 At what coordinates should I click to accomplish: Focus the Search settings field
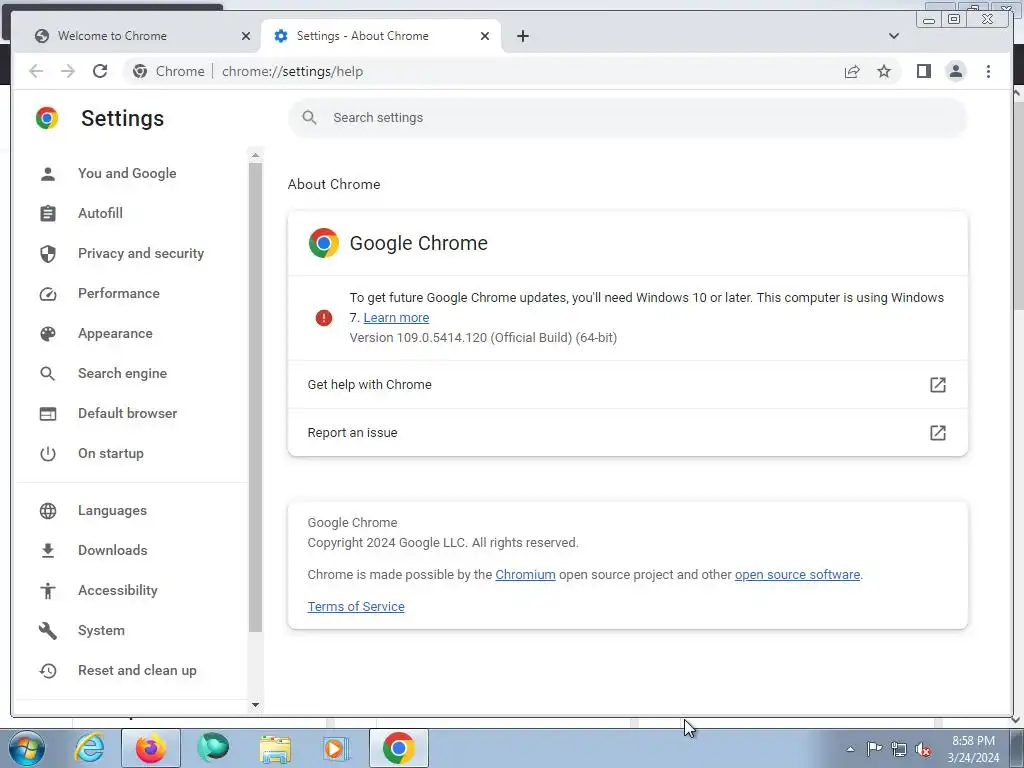pyautogui.click(x=628, y=118)
